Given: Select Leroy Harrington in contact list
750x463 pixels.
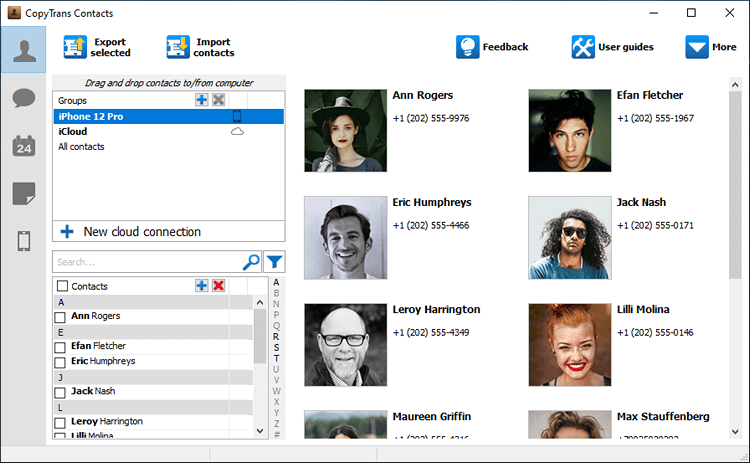Looking at the screenshot, I should 107,421.
